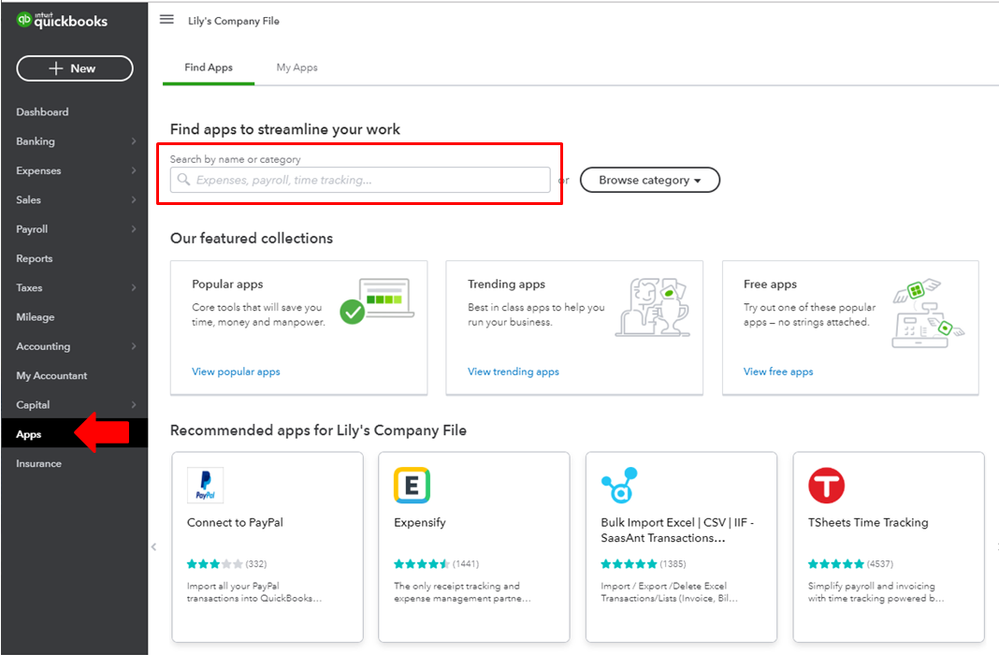This screenshot has height=656, width=999.
Task: Open Mileage in the sidebar
Action: coord(35,317)
